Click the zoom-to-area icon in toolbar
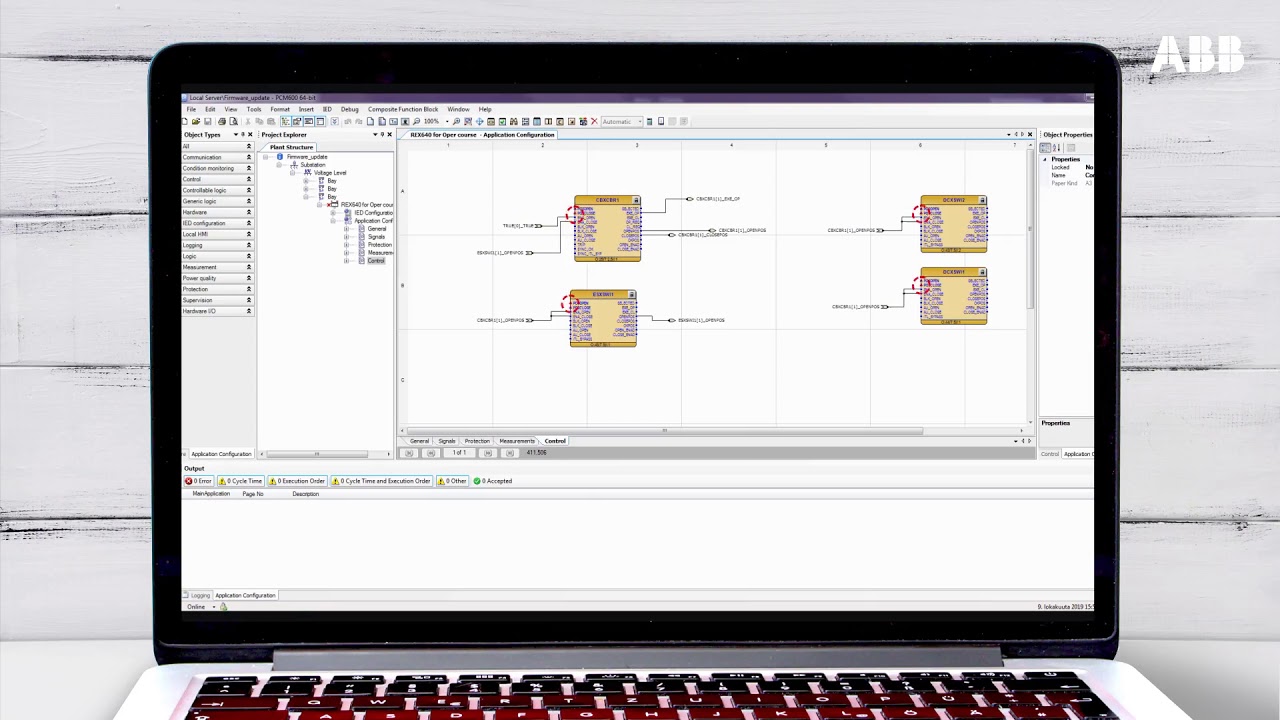This screenshot has height=720, width=1280. (468, 121)
